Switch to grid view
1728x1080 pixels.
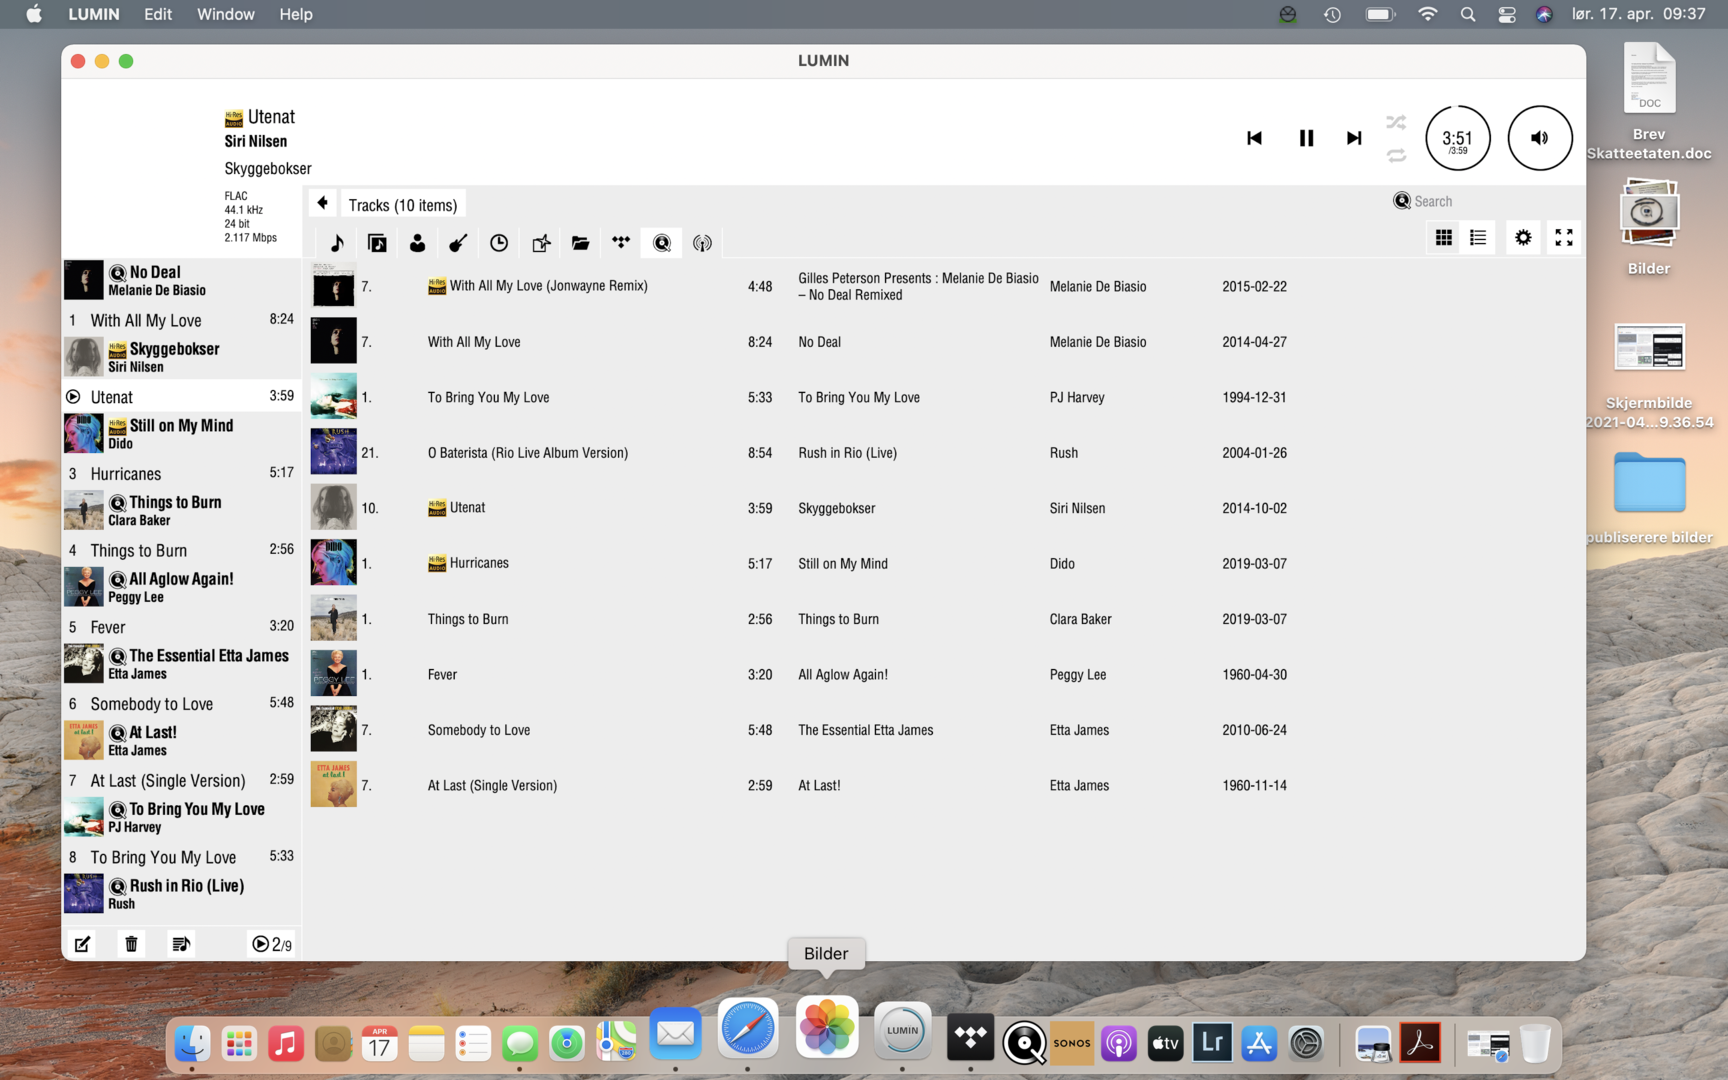[1443, 238]
